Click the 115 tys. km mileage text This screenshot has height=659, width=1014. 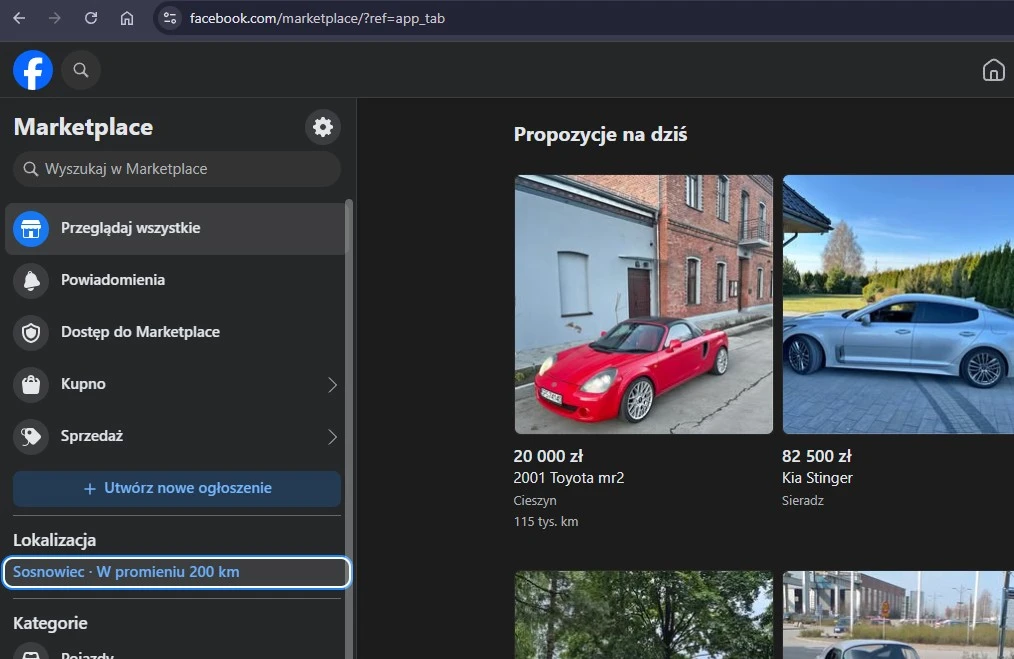point(546,521)
